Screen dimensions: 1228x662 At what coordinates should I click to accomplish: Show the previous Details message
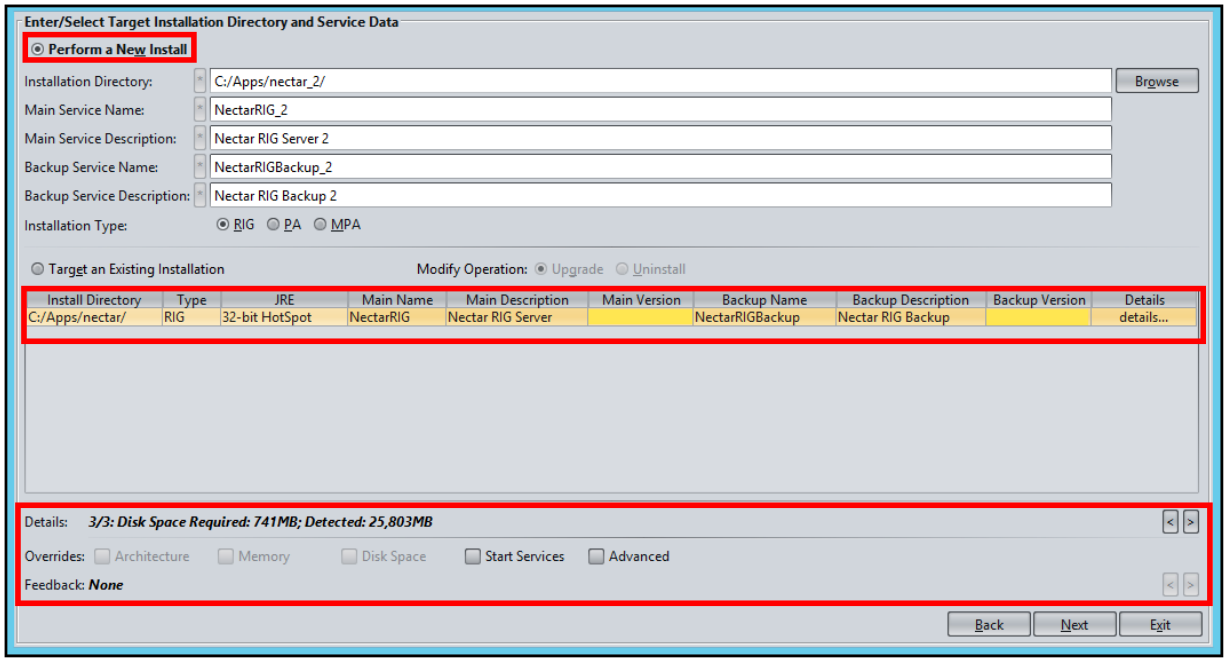click(x=1171, y=522)
